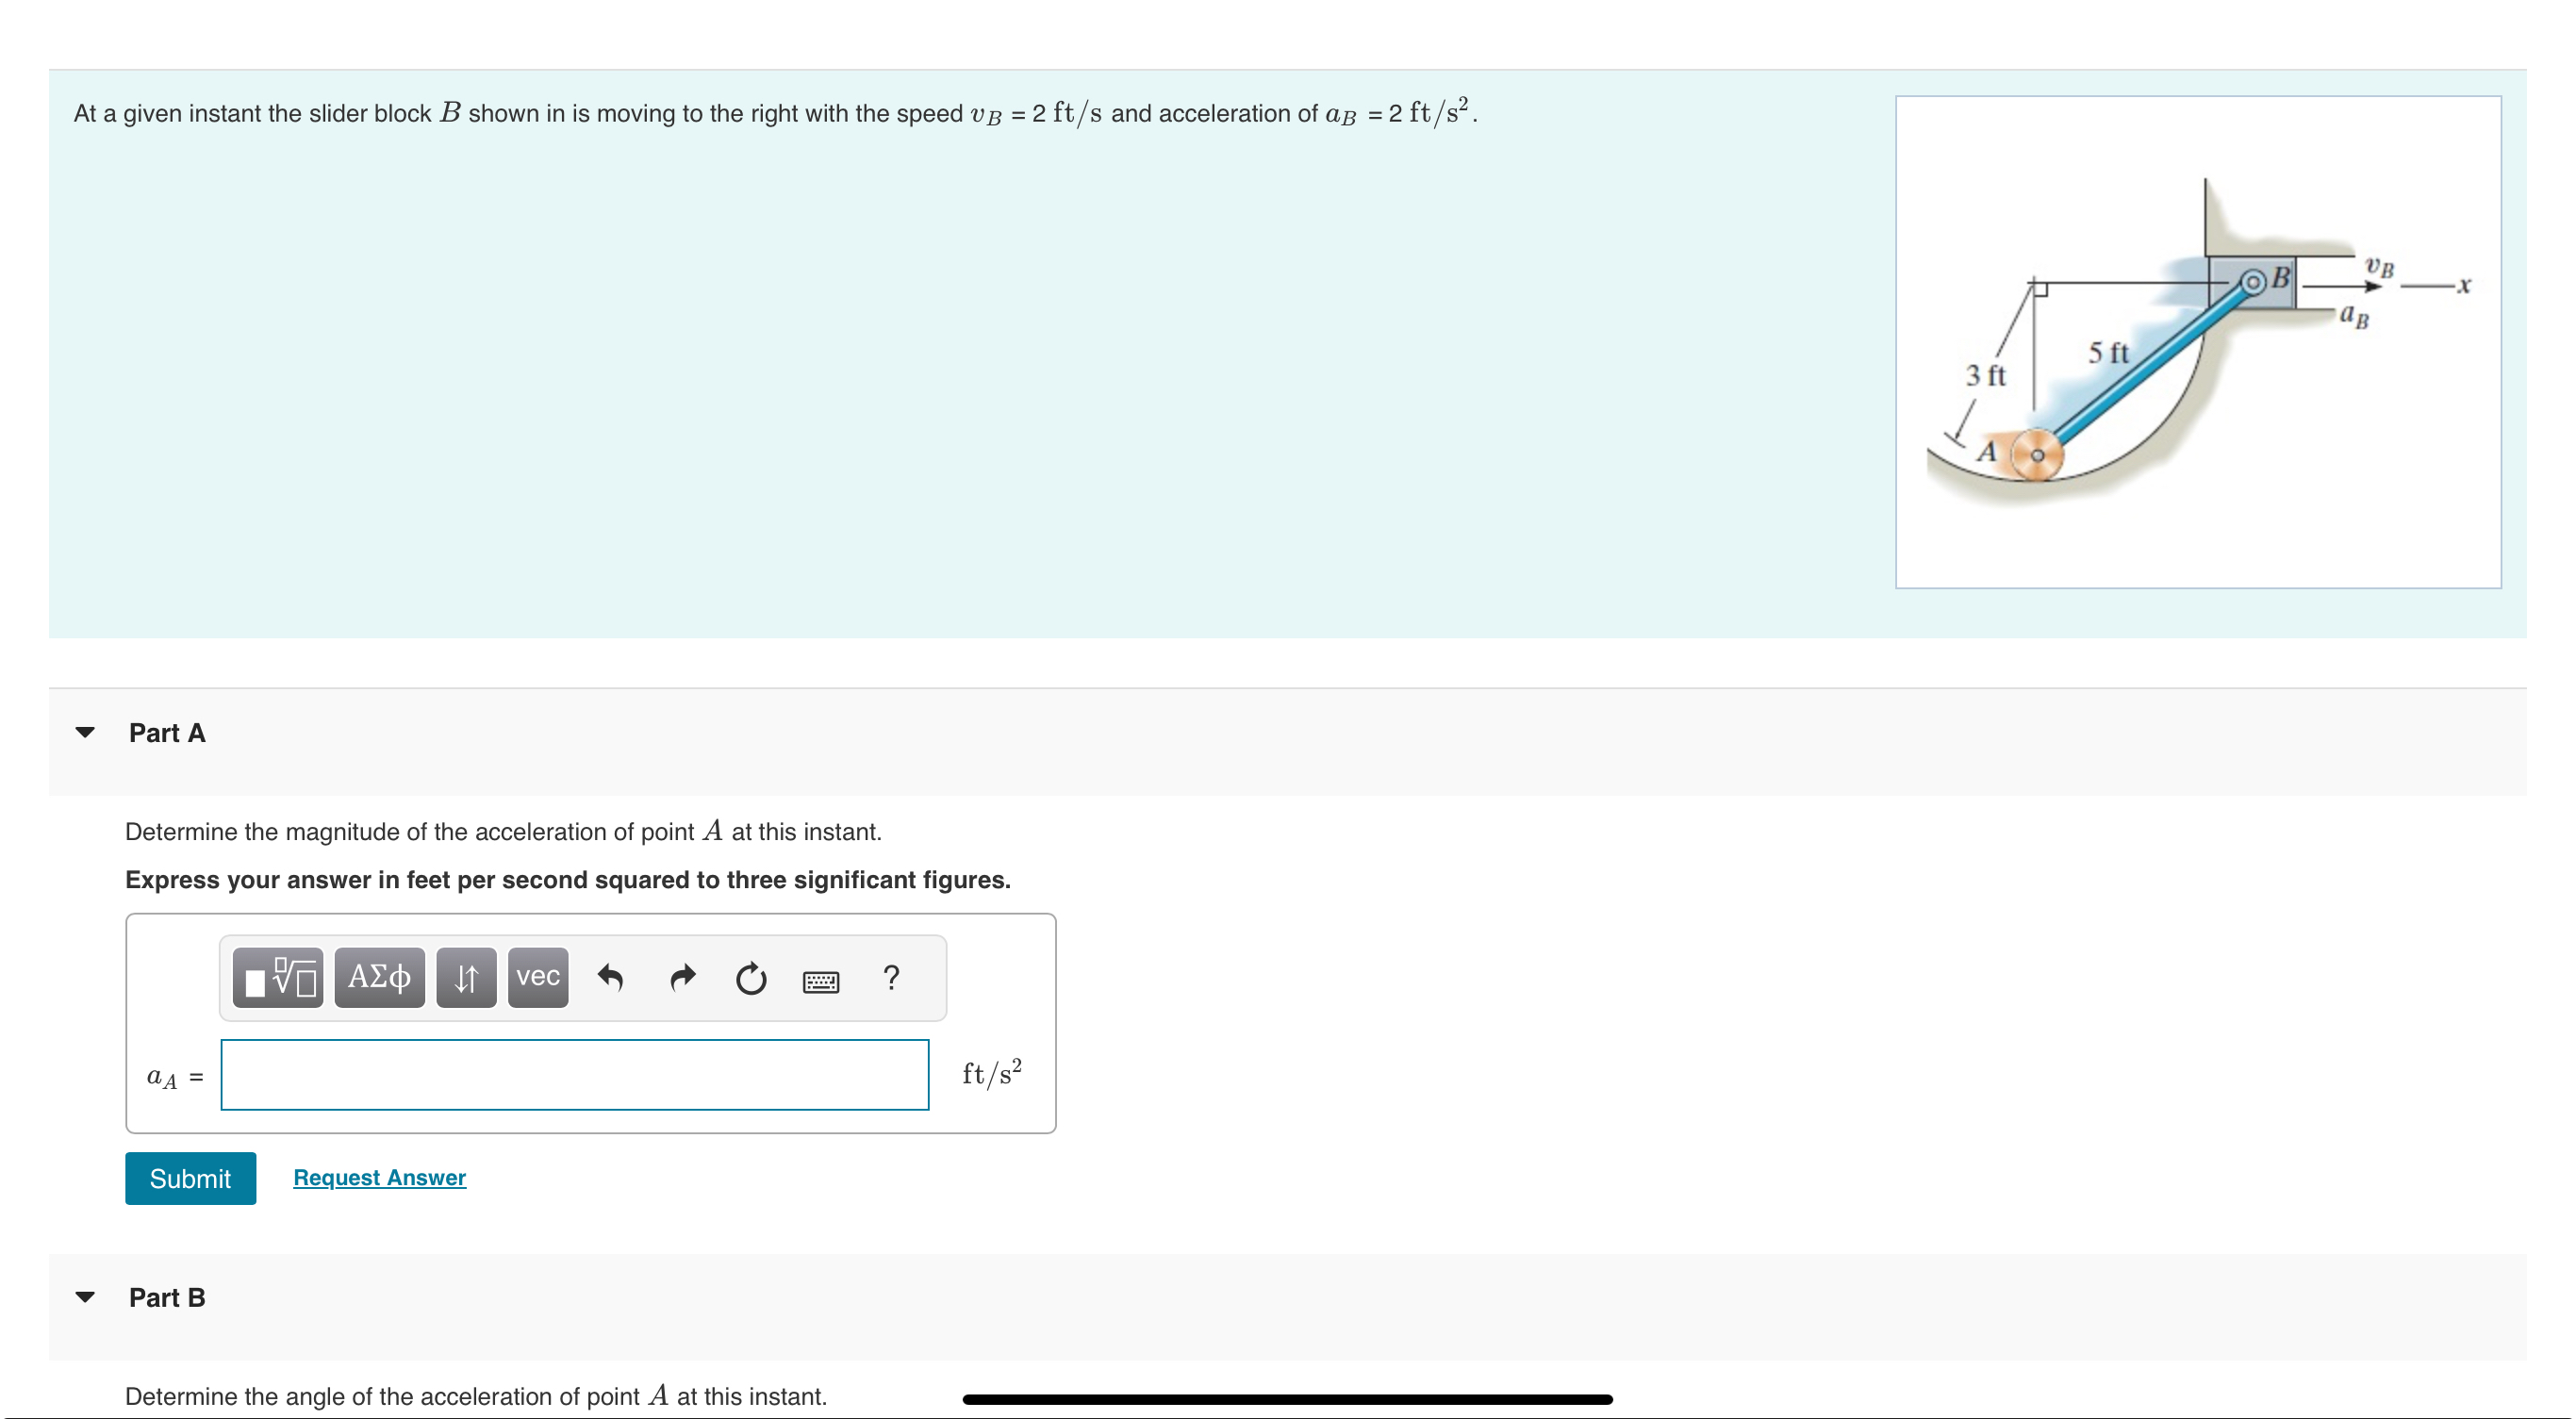
Task: Click inside the aA answer input box
Action: (574, 1074)
